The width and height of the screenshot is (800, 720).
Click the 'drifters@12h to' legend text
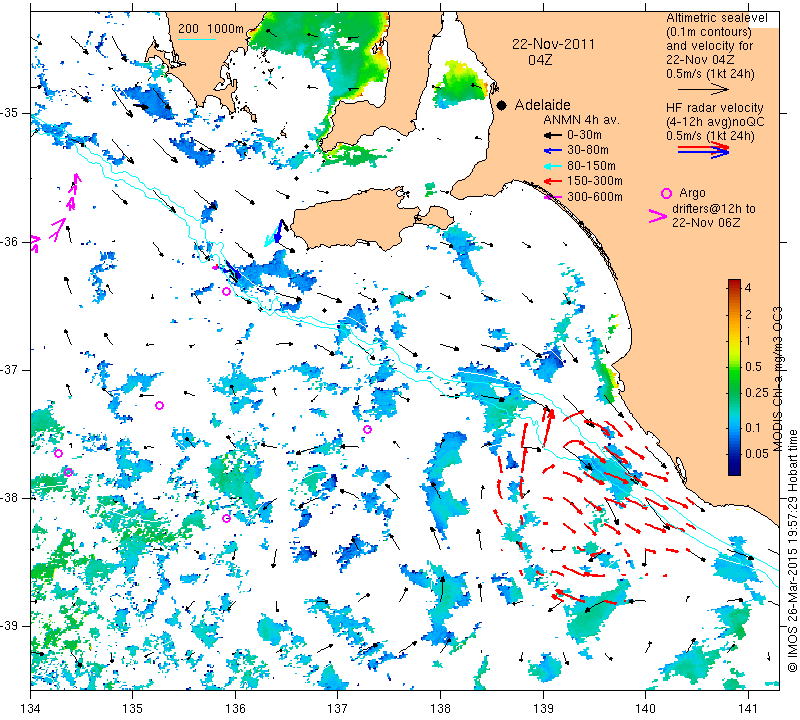pos(713,209)
